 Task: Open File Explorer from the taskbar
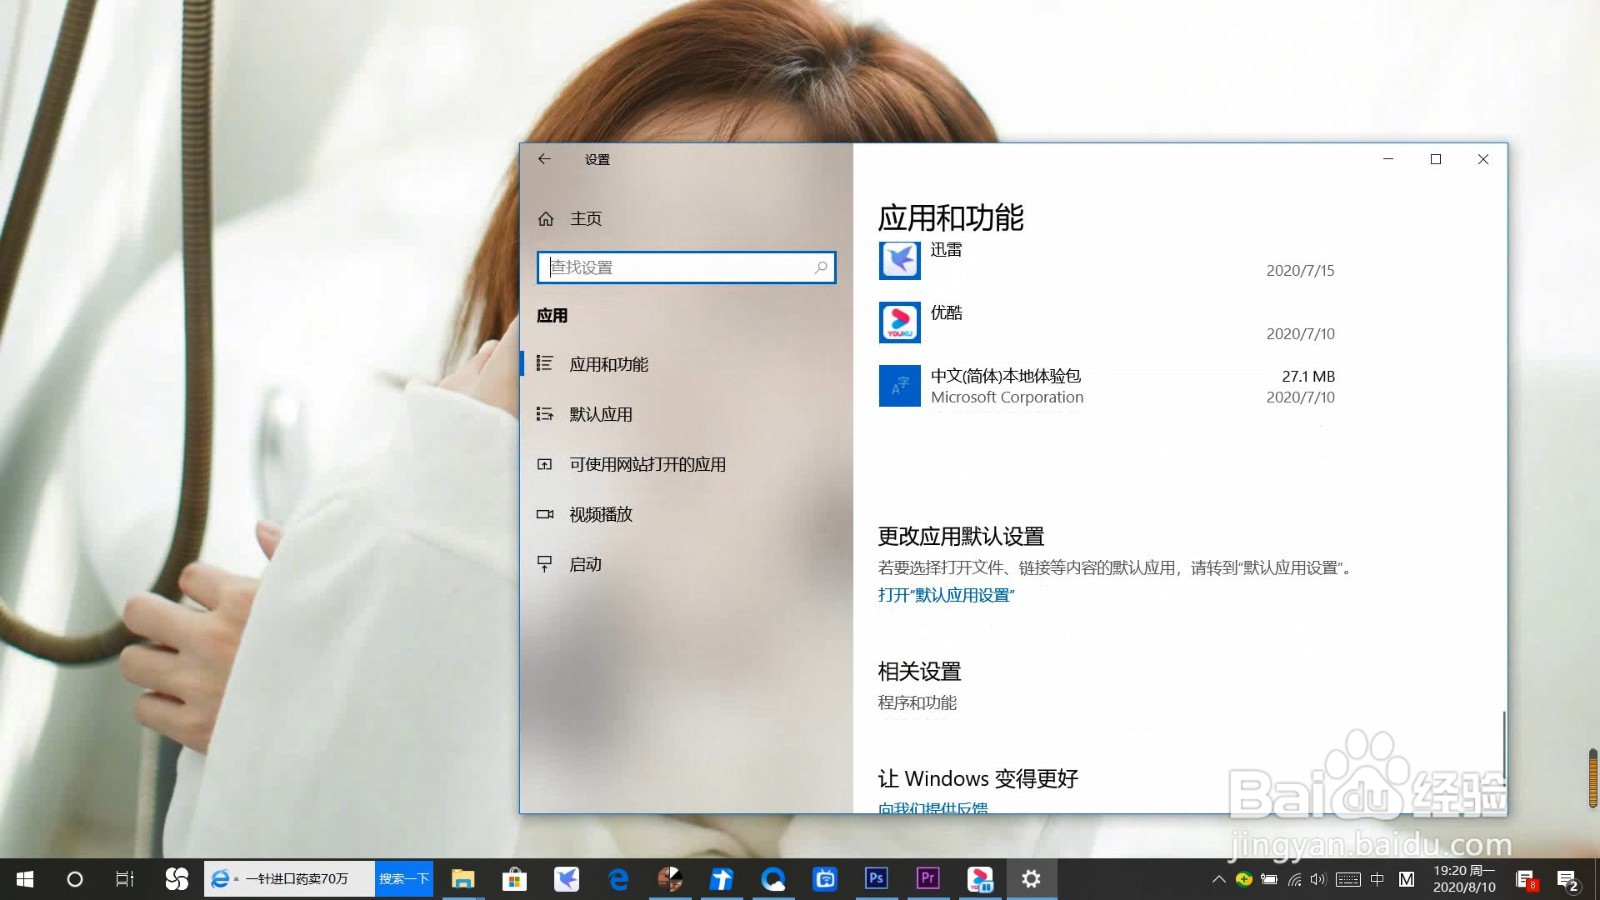[463, 878]
